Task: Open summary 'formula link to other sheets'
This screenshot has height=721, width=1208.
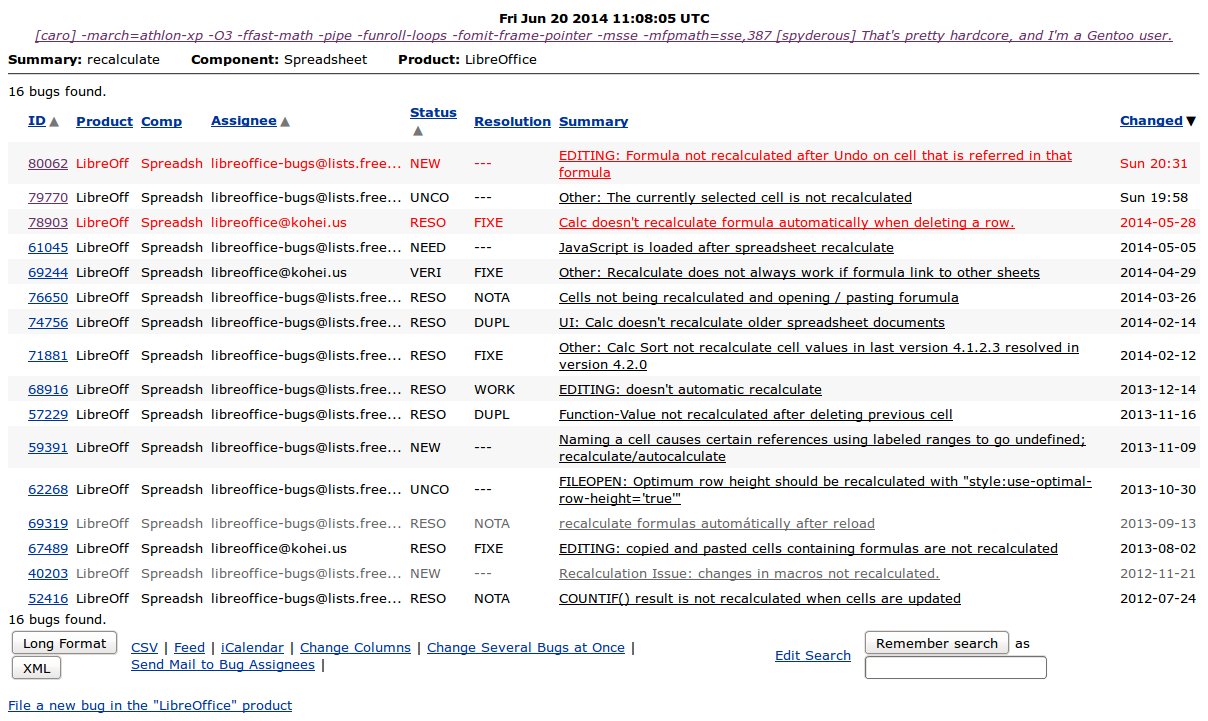Action: (799, 272)
